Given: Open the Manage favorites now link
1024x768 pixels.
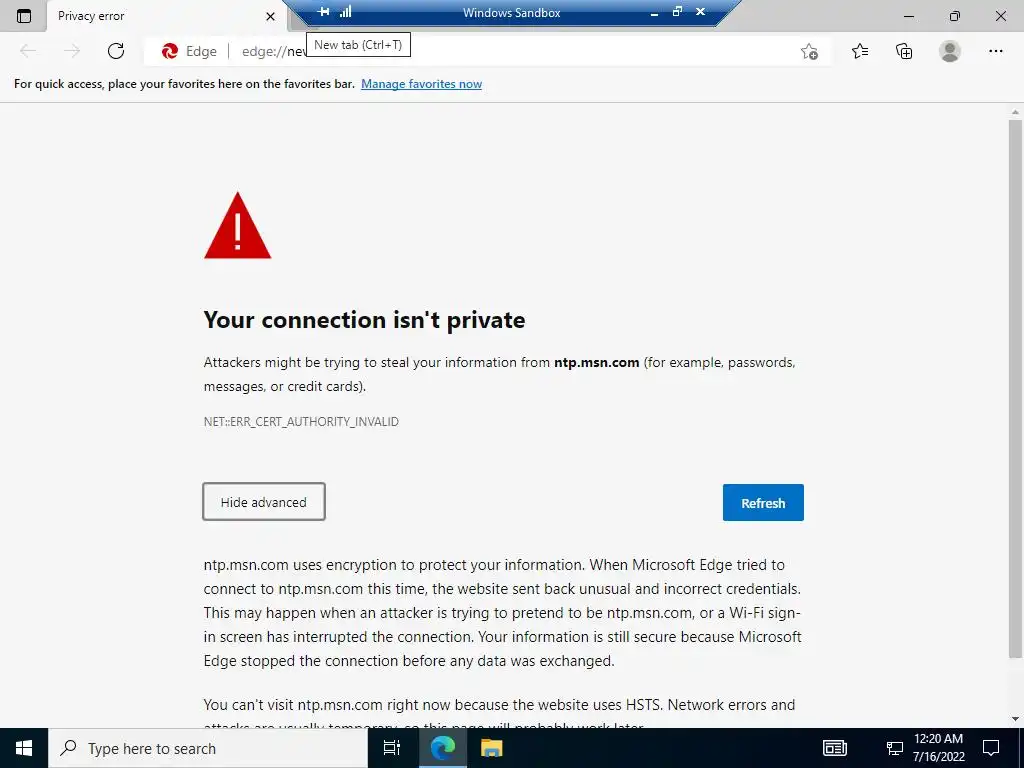Looking at the screenshot, I should coord(421,84).
